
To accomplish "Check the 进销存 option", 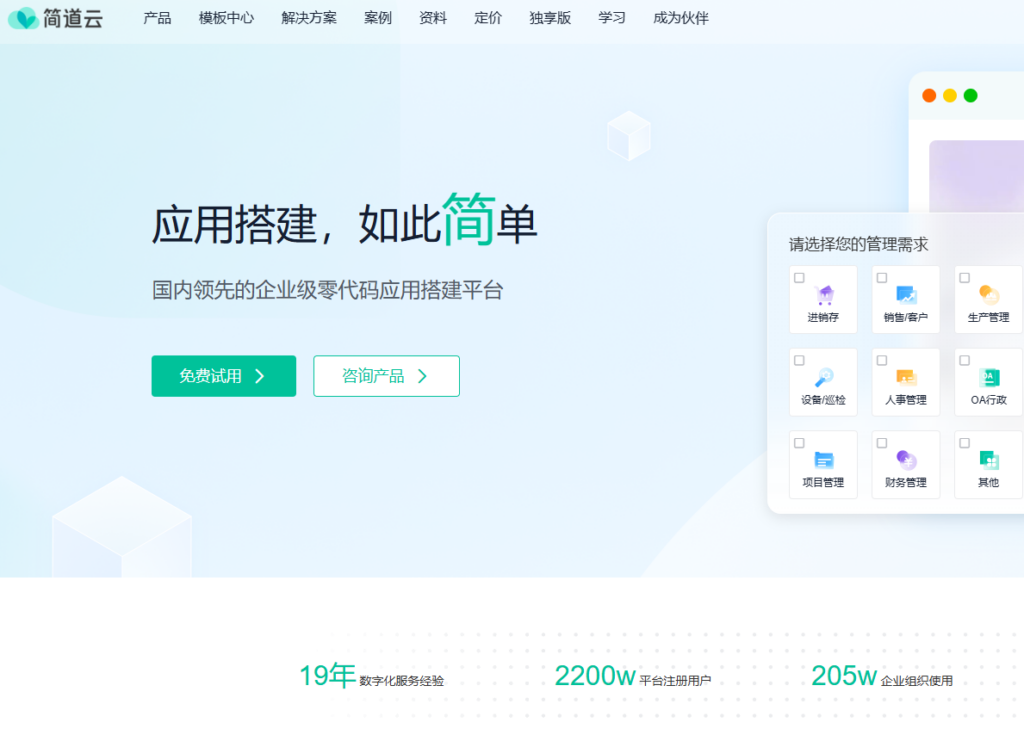I will 799,276.
